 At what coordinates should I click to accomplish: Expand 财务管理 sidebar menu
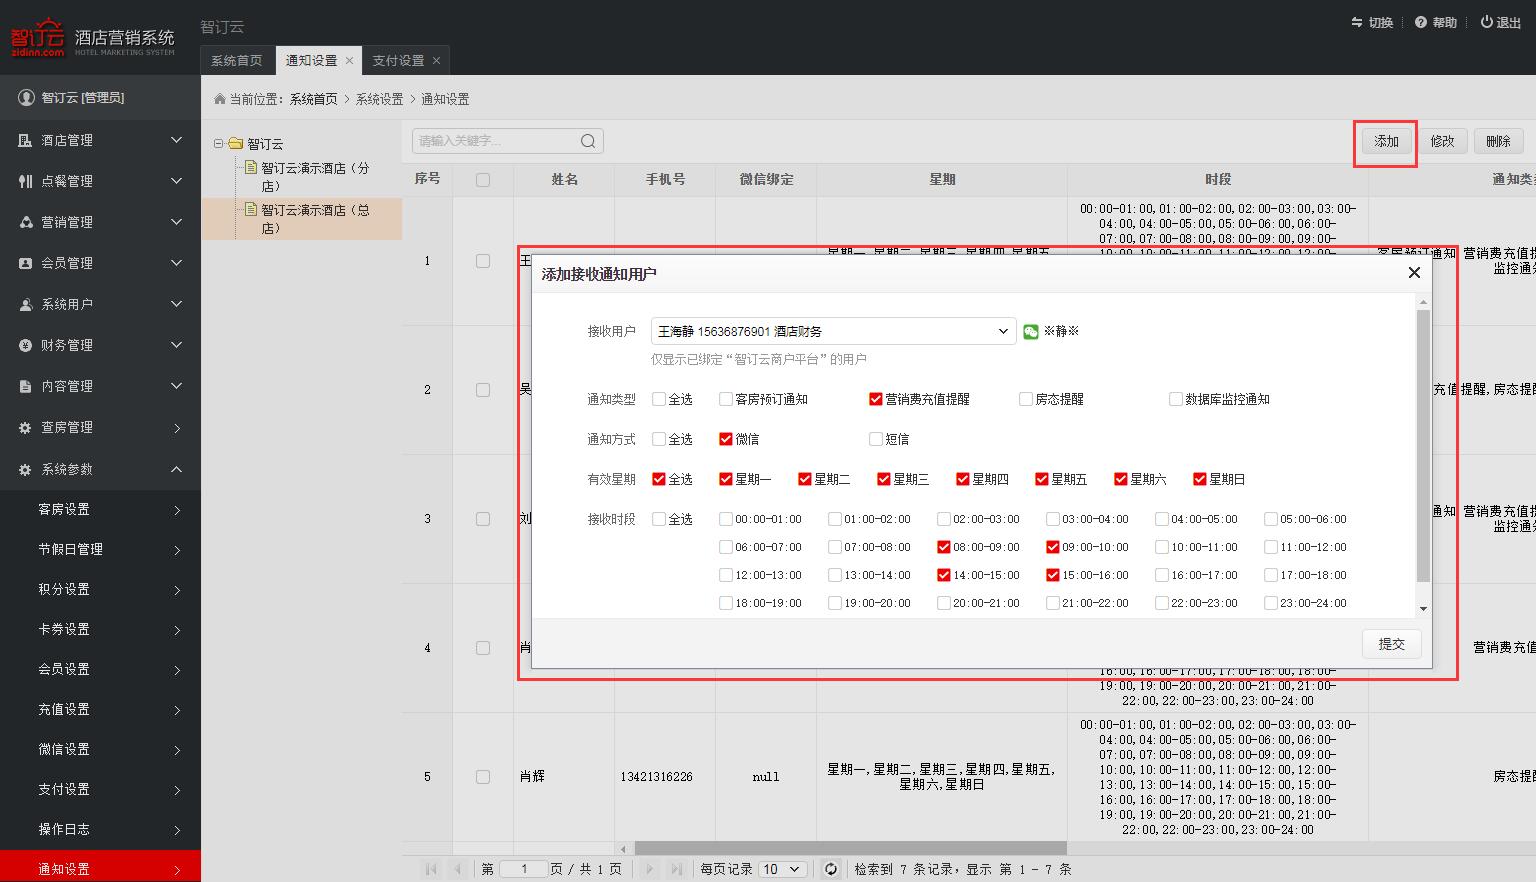(x=100, y=345)
